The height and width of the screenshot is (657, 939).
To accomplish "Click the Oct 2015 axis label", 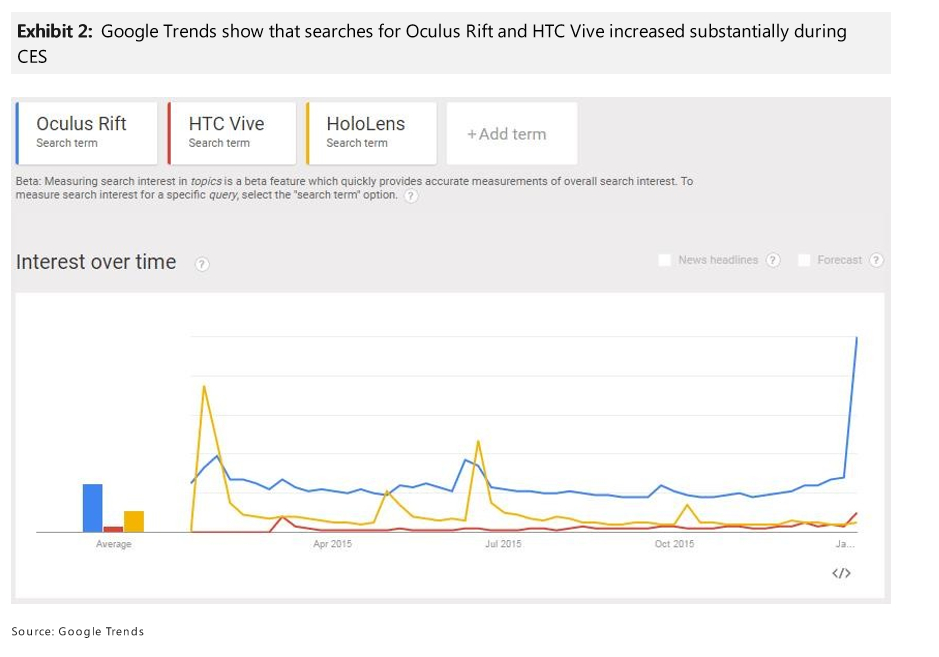I will click(674, 544).
